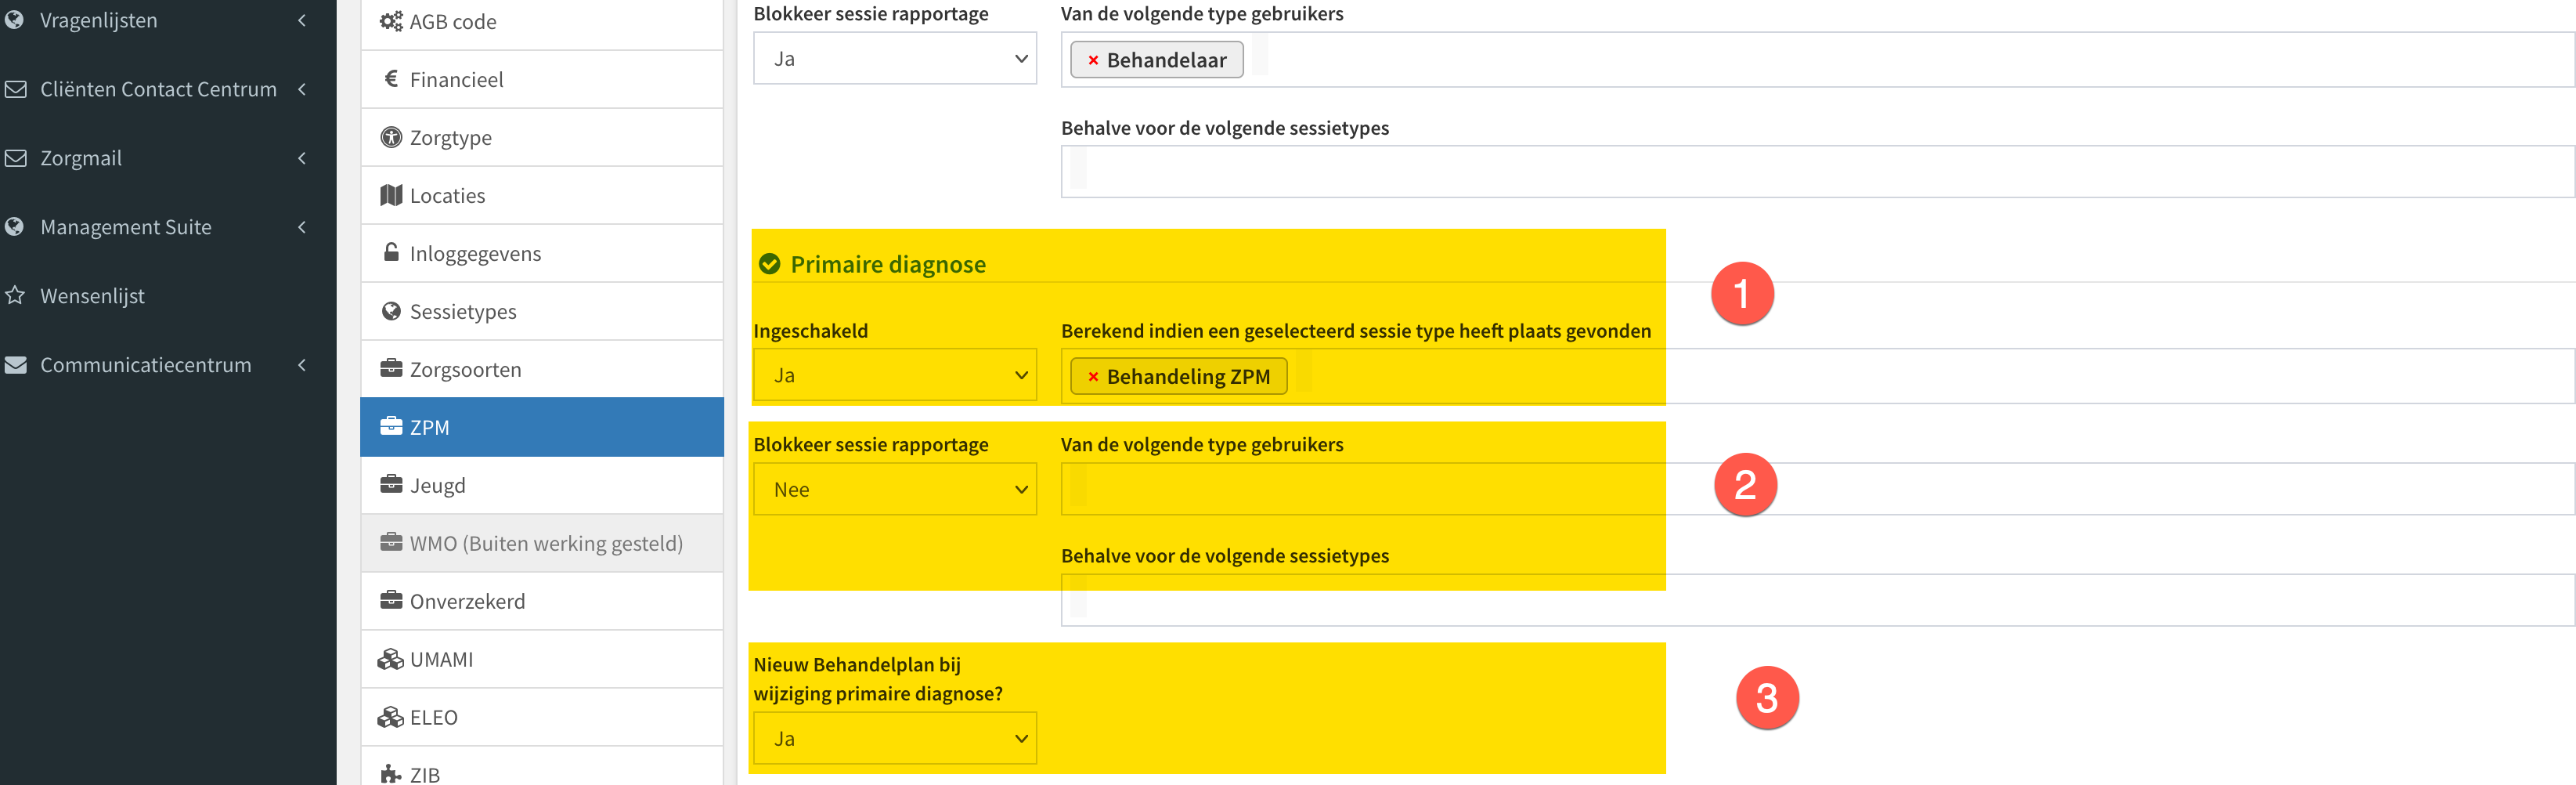Click the AGB code gears icon
2576x785 pixels.
point(391,21)
